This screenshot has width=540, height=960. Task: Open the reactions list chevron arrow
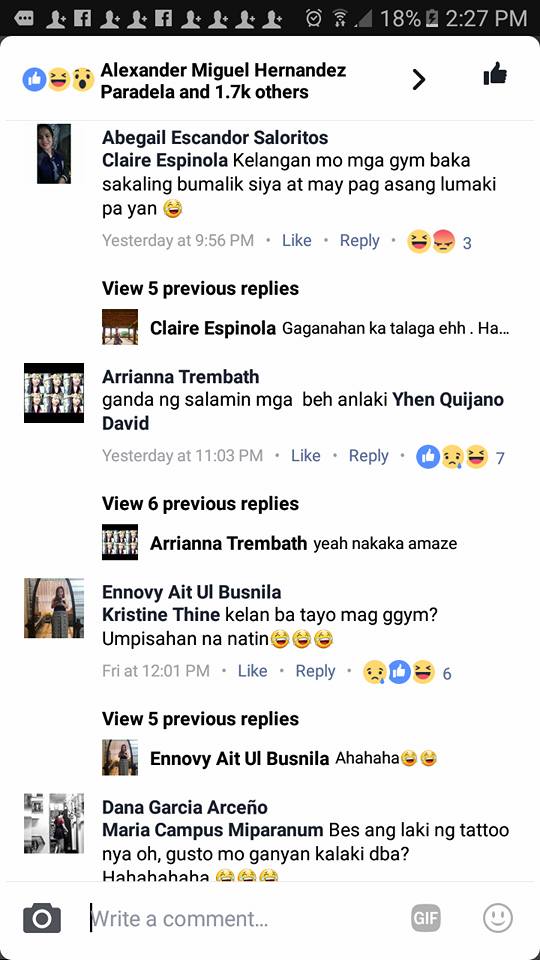(418, 79)
